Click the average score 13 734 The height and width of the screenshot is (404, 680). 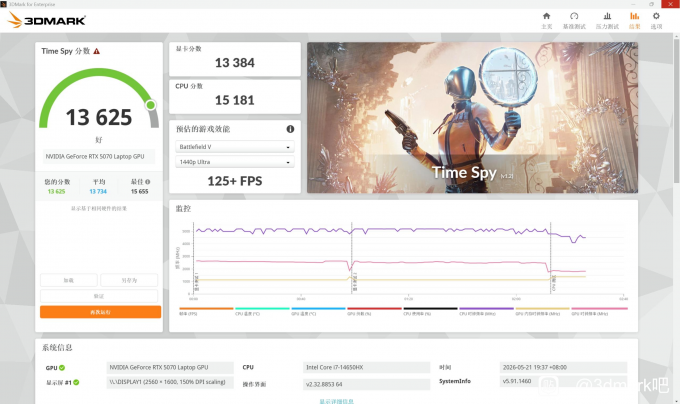[98, 192]
